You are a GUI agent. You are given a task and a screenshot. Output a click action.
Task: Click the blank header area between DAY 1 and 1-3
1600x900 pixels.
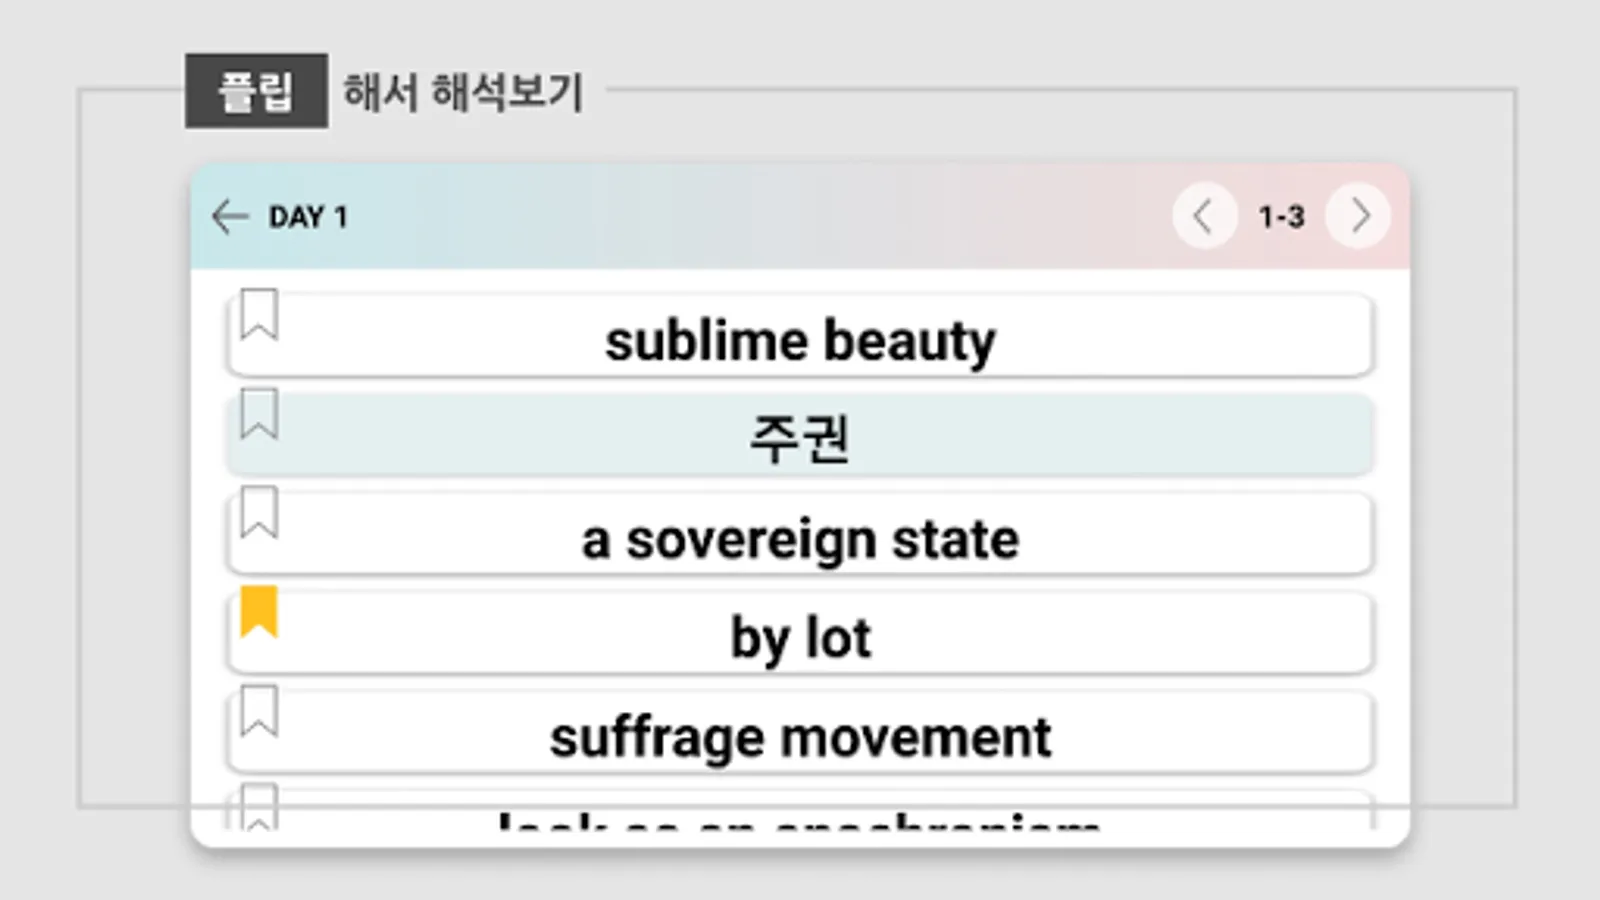click(760, 216)
